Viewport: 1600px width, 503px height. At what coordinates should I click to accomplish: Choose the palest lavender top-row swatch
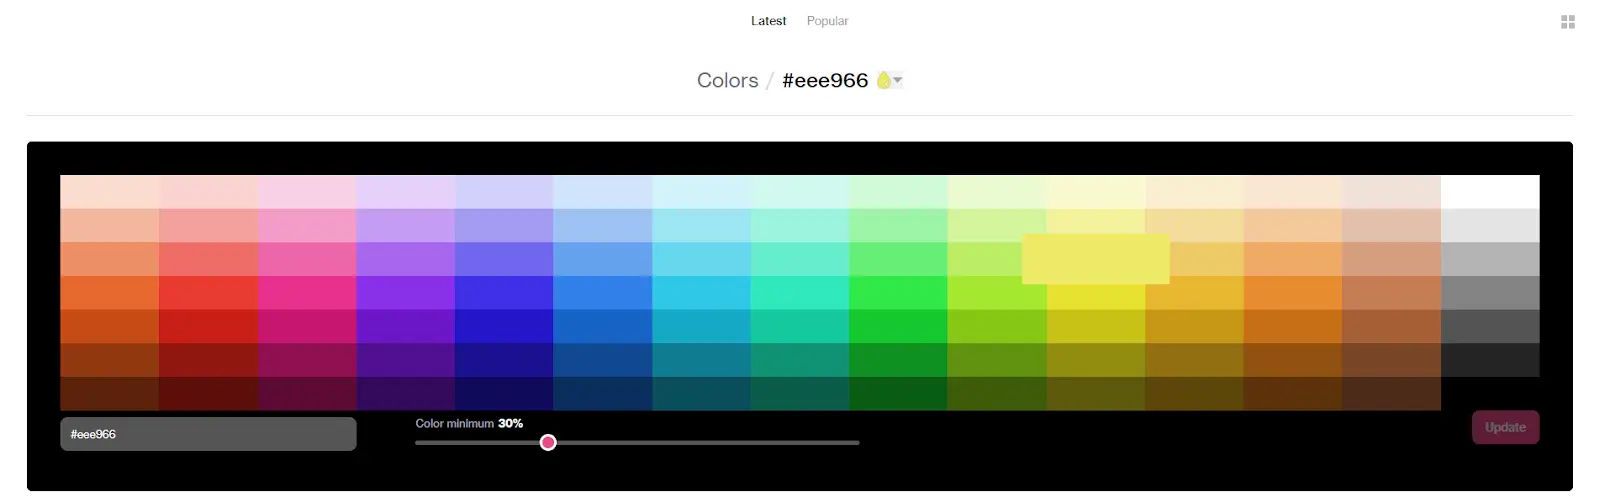coord(406,192)
